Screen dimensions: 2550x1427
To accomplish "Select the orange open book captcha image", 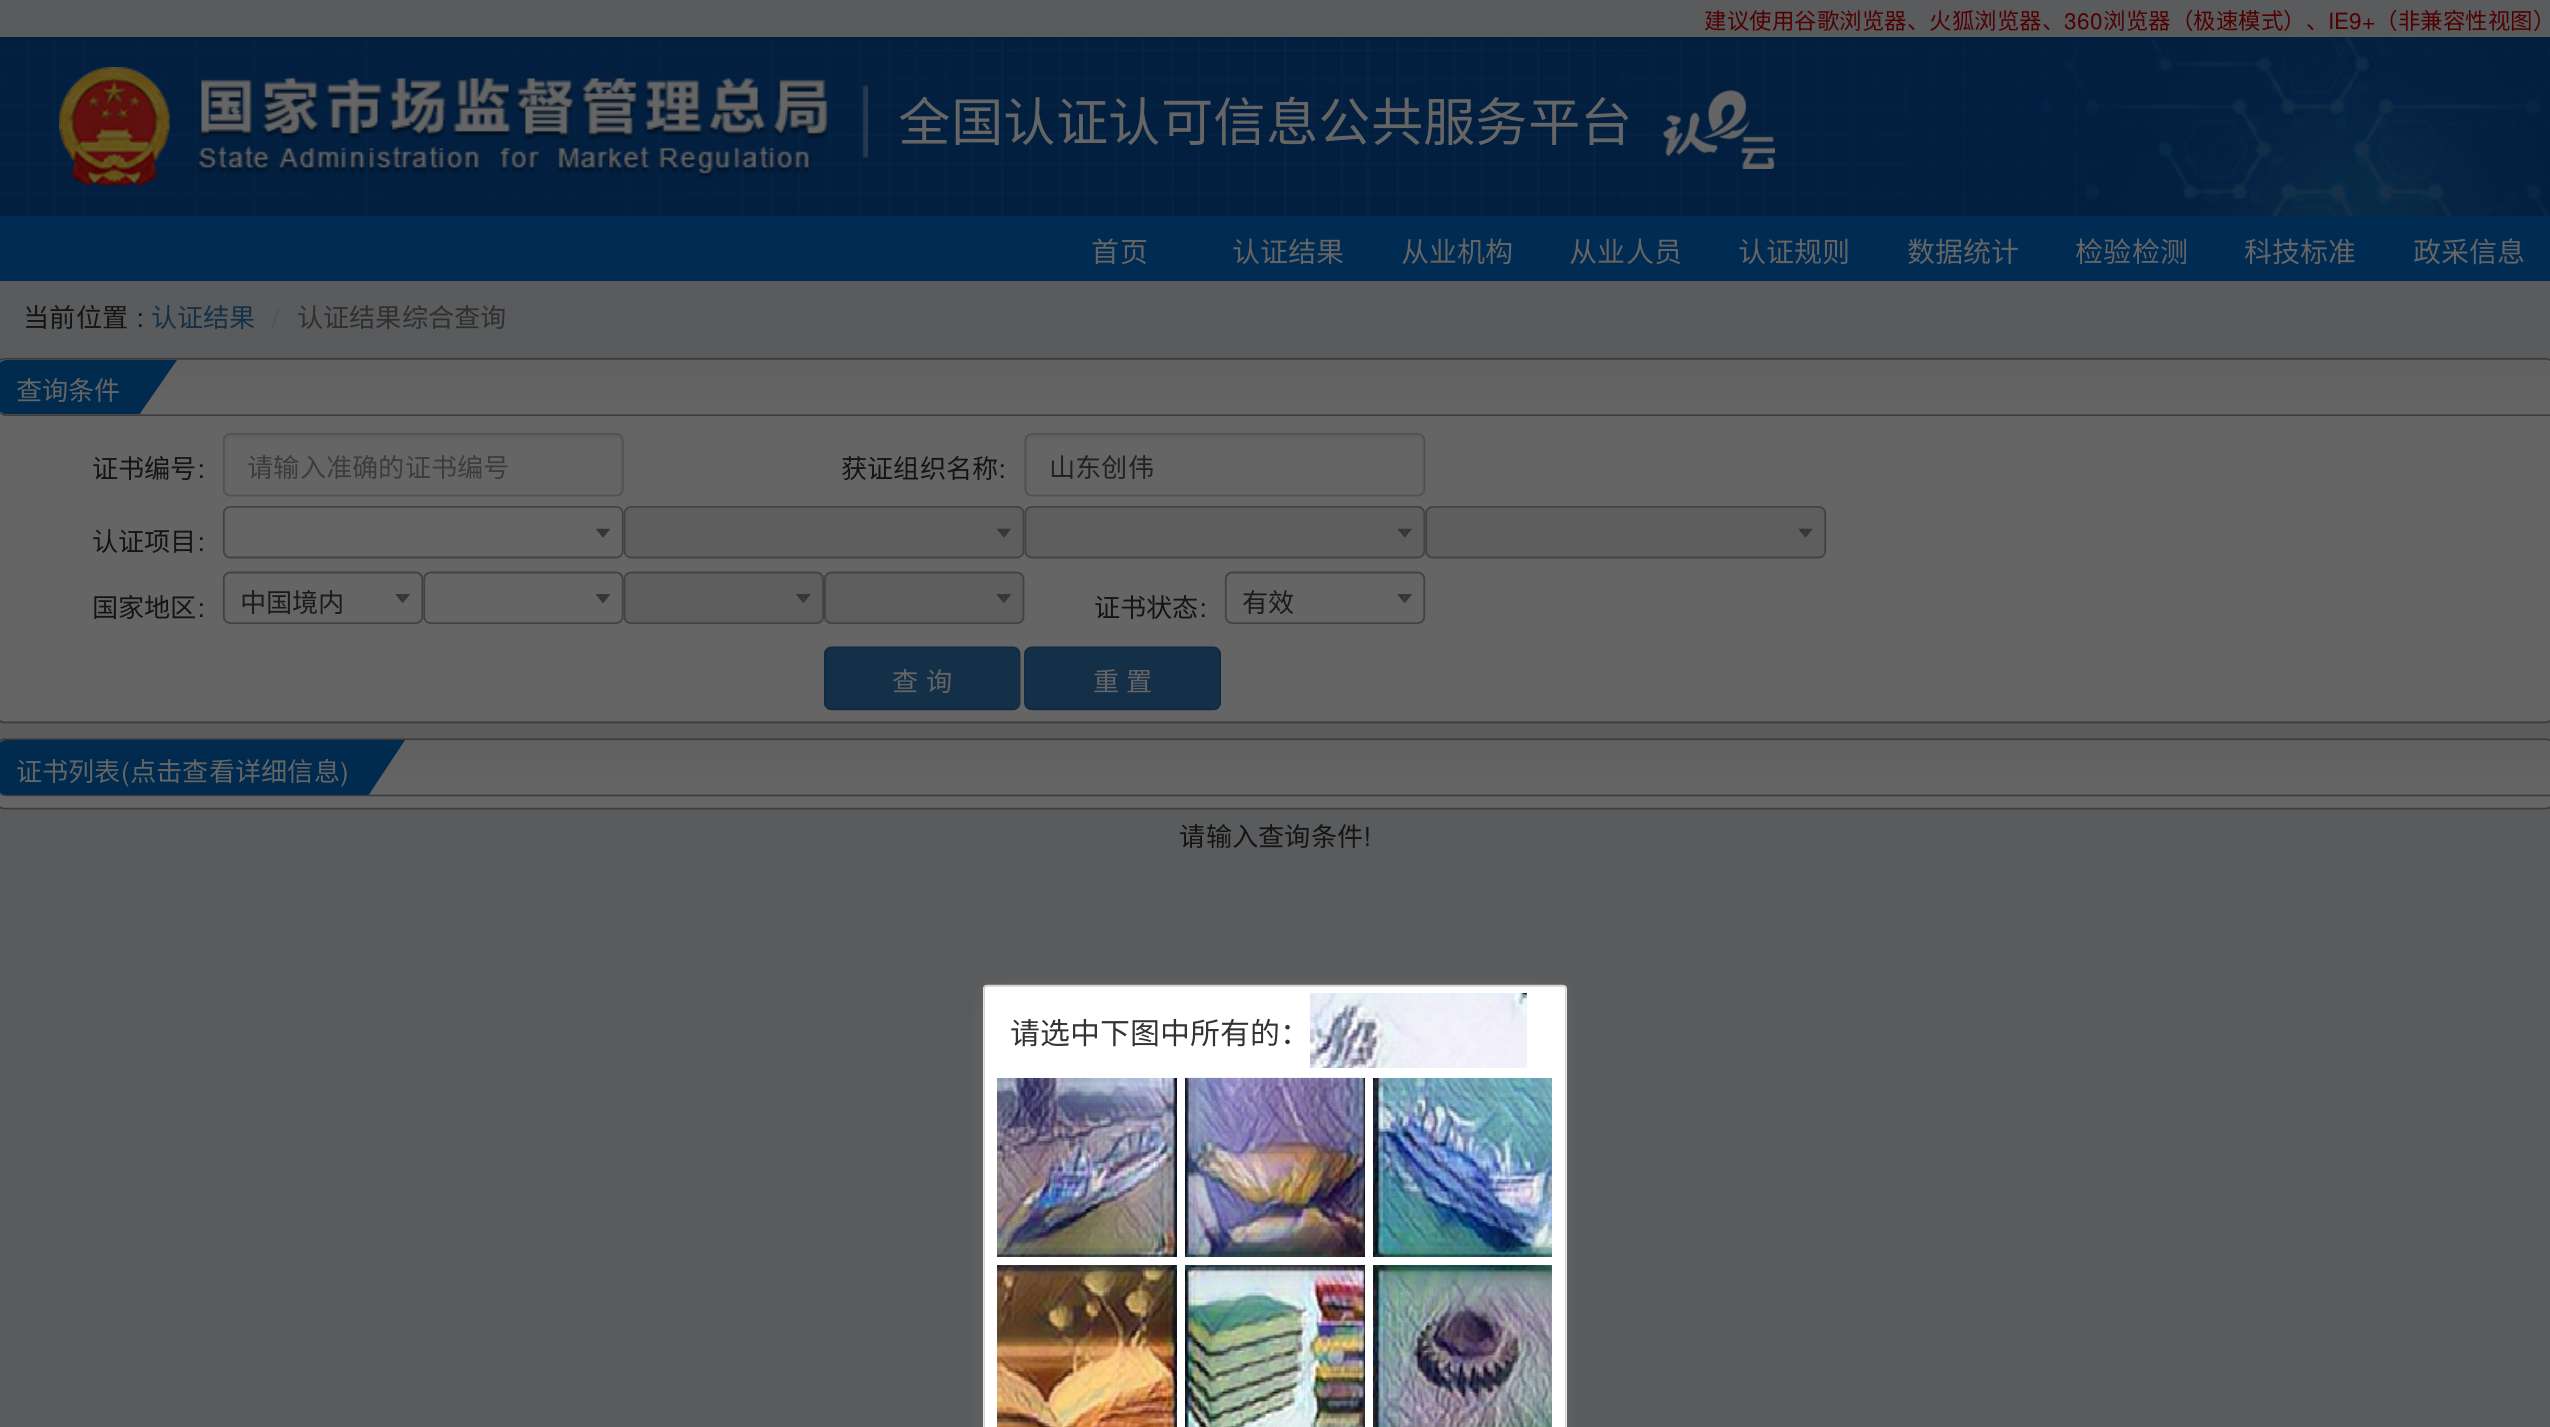I will [1086, 1346].
